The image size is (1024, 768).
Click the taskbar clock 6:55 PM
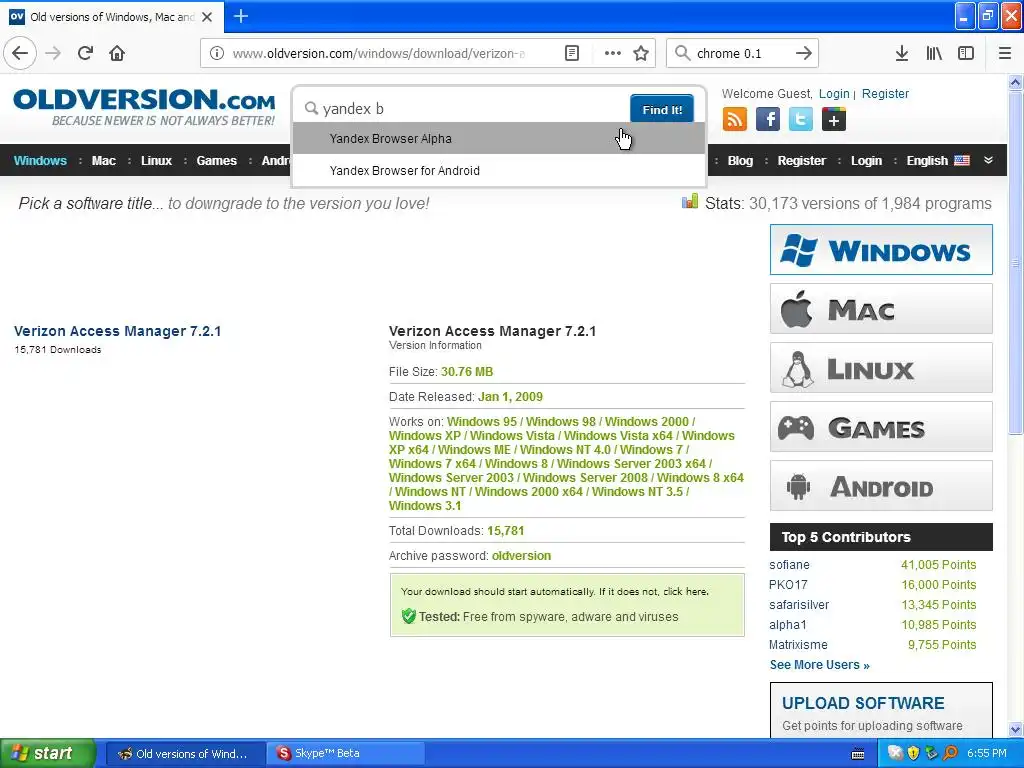[x=986, y=753]
